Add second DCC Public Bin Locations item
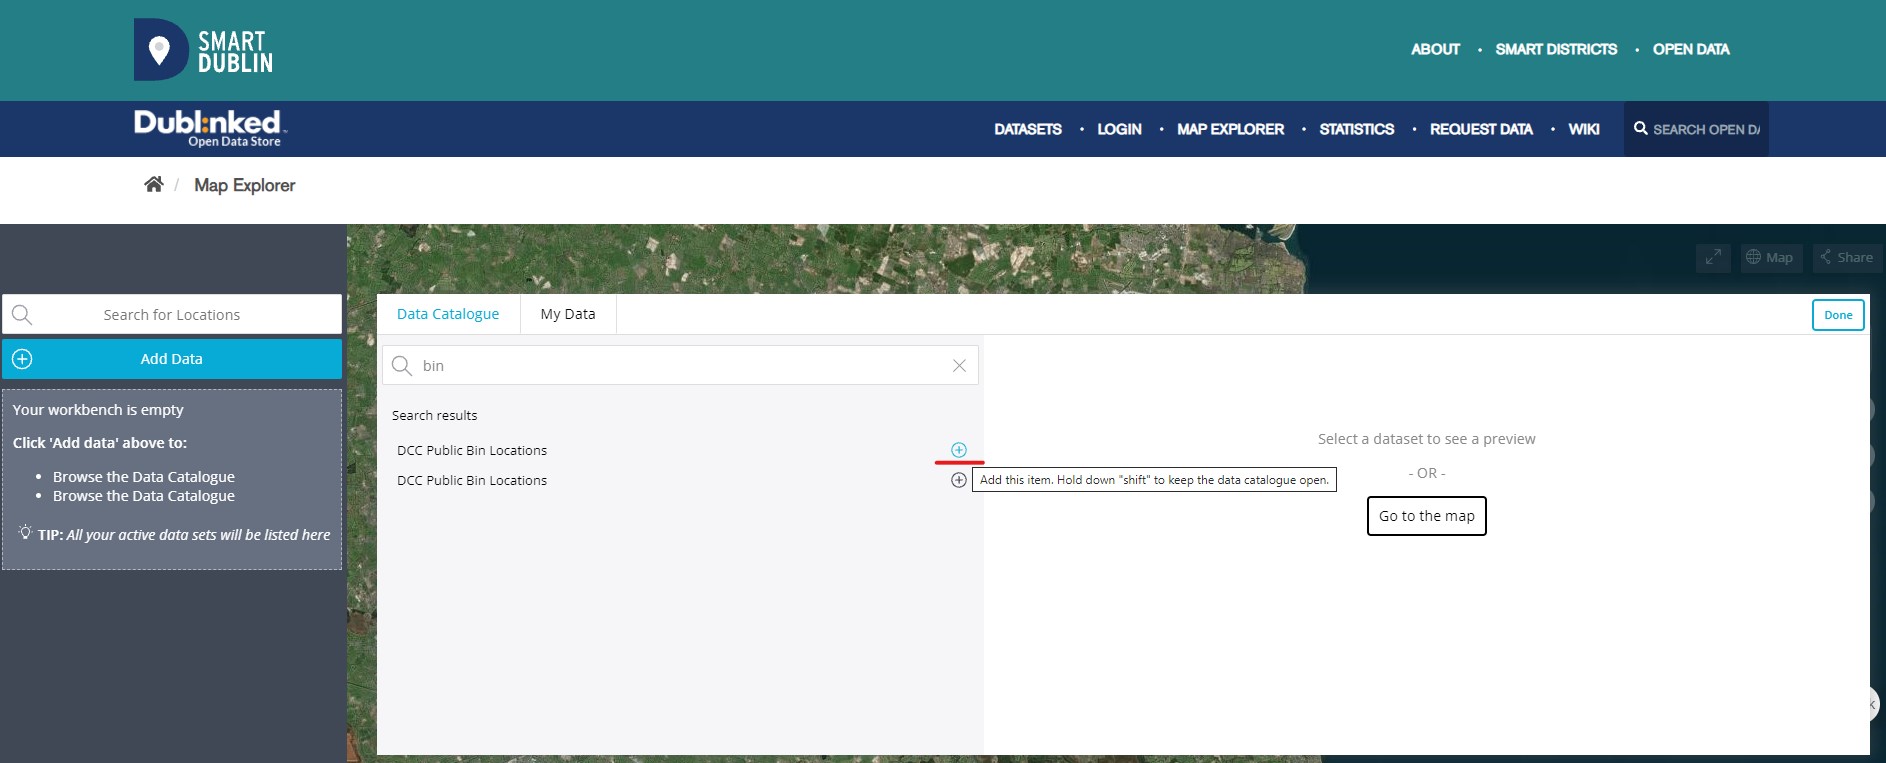 click(x=958, y=480)
